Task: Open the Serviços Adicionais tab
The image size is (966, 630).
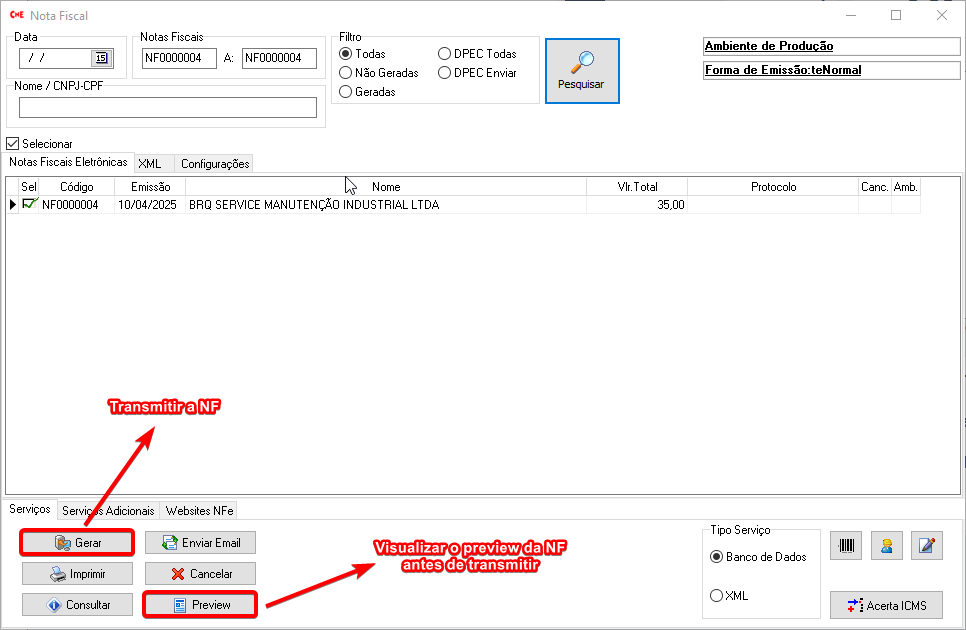Action: (x=108, y=510)
